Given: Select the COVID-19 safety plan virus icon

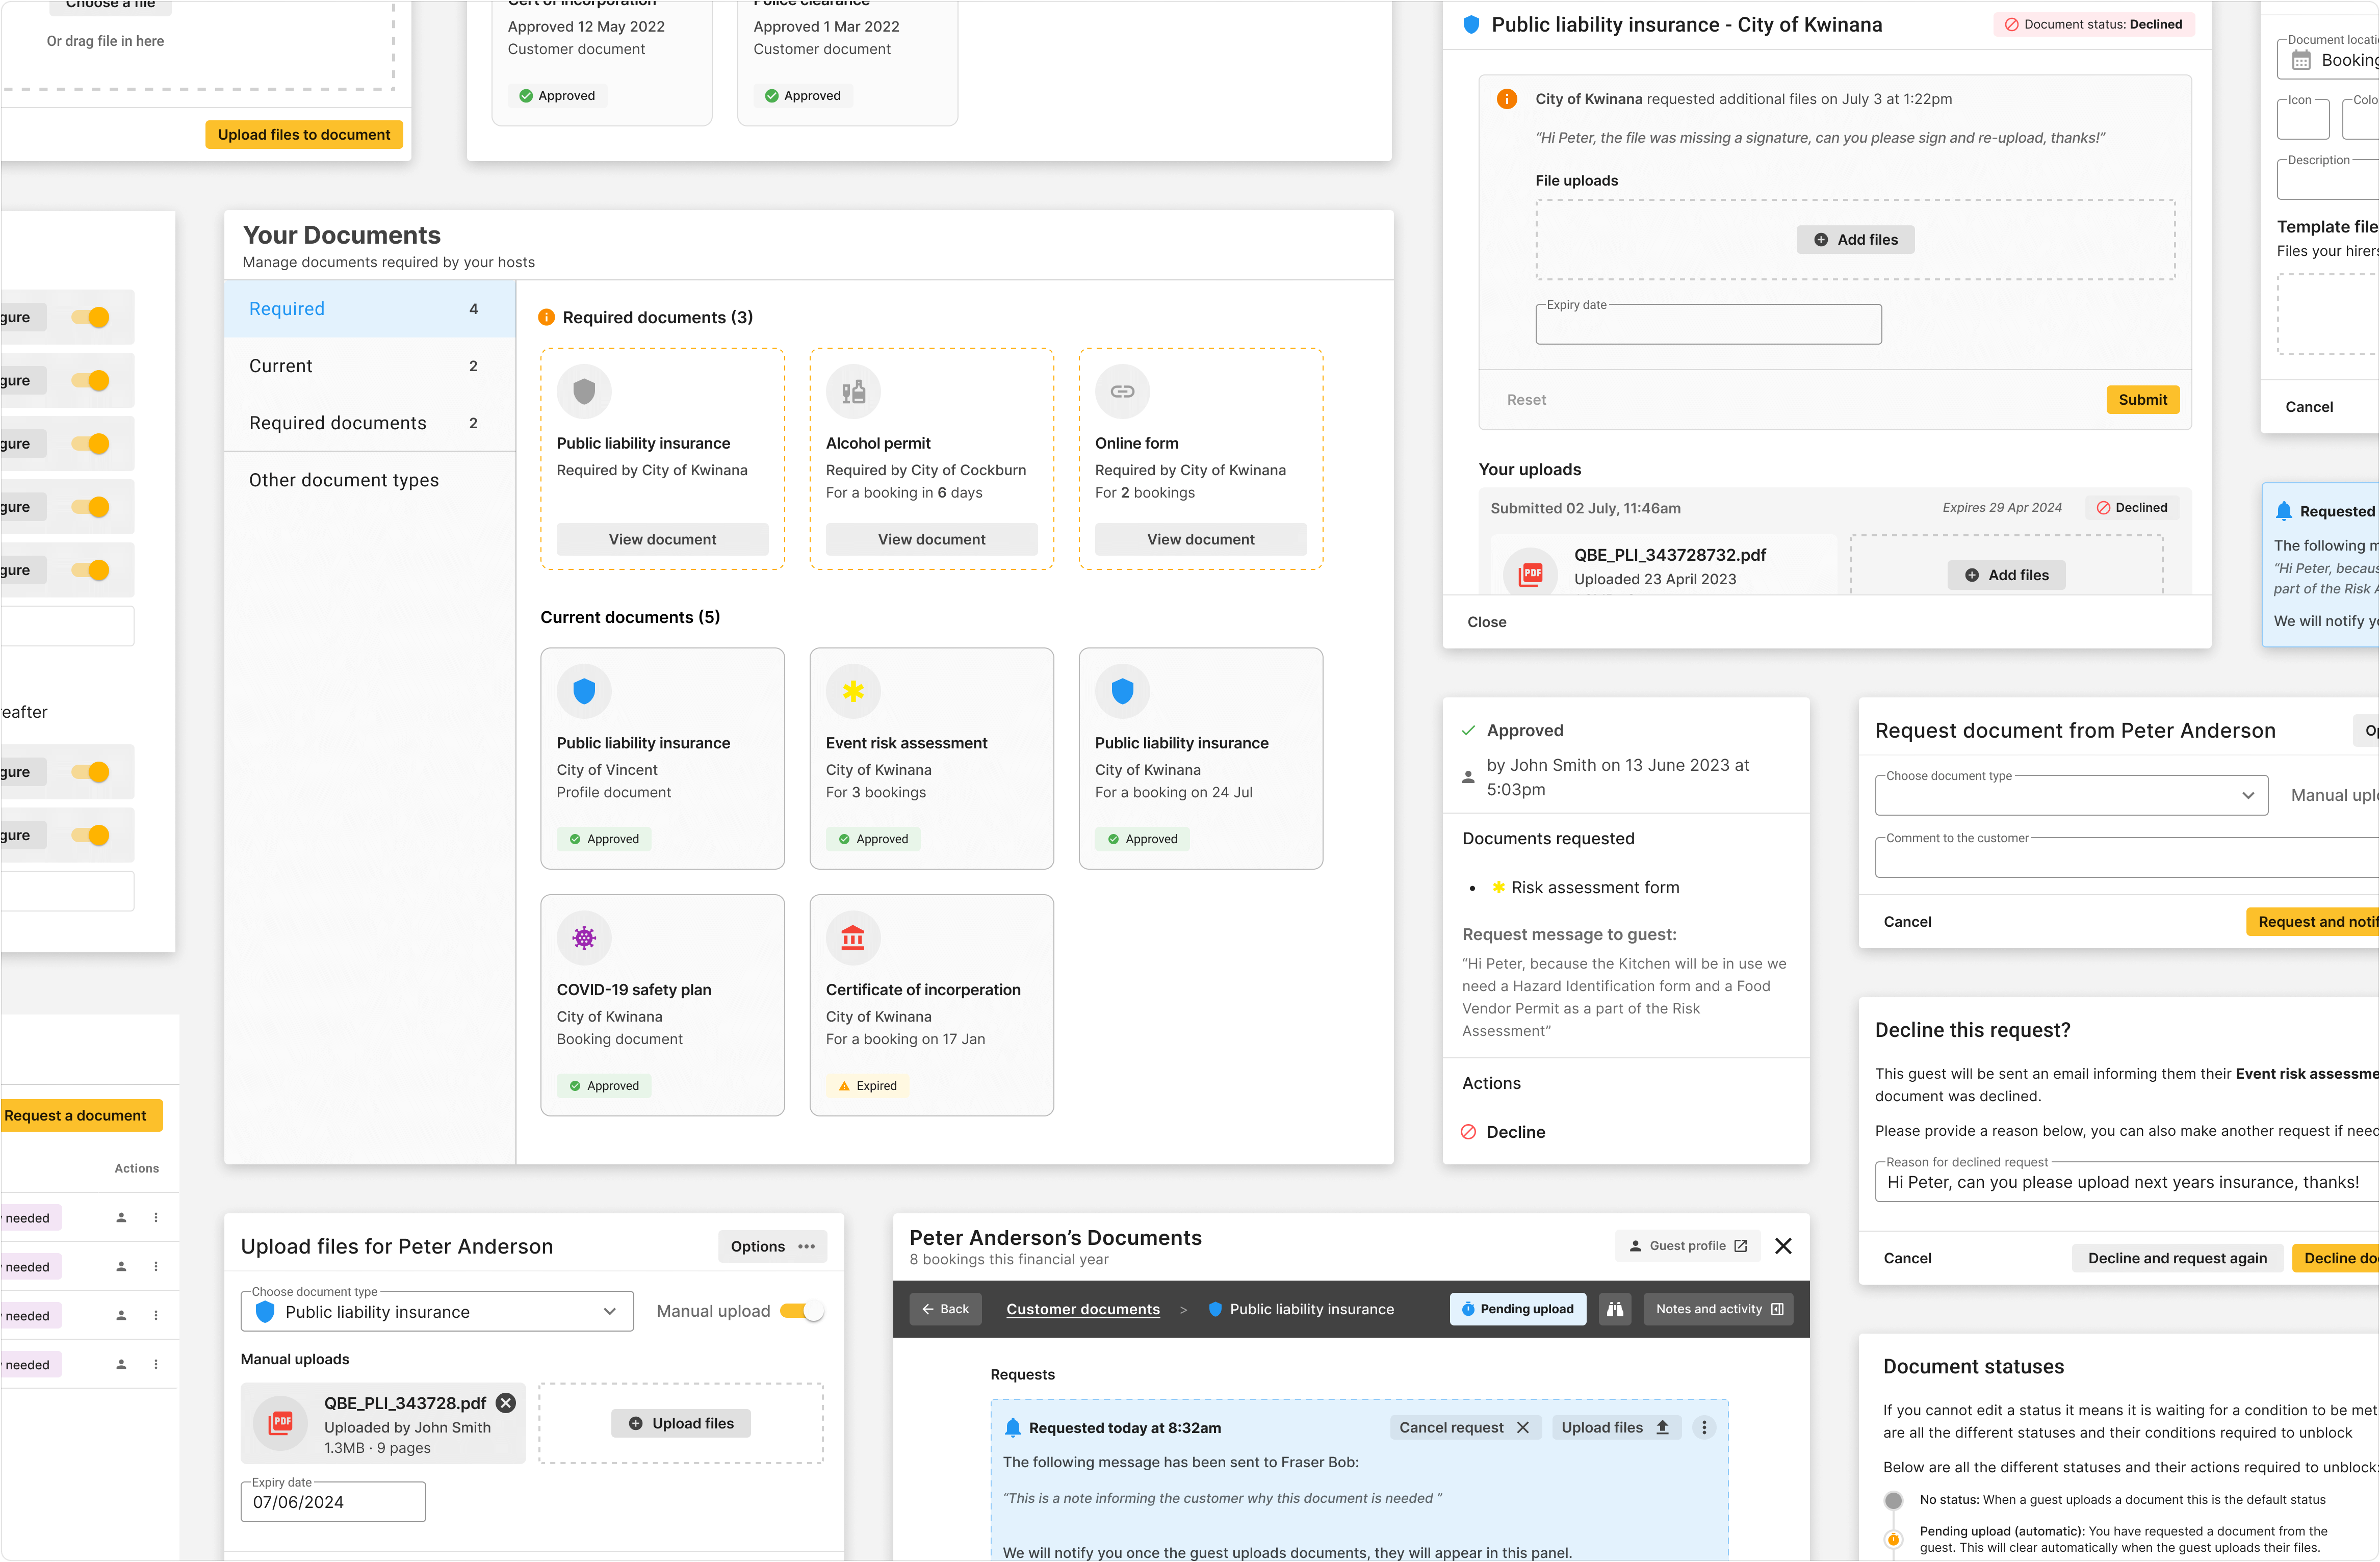Looking at the screenshot, I should click(x=583, y=938).
